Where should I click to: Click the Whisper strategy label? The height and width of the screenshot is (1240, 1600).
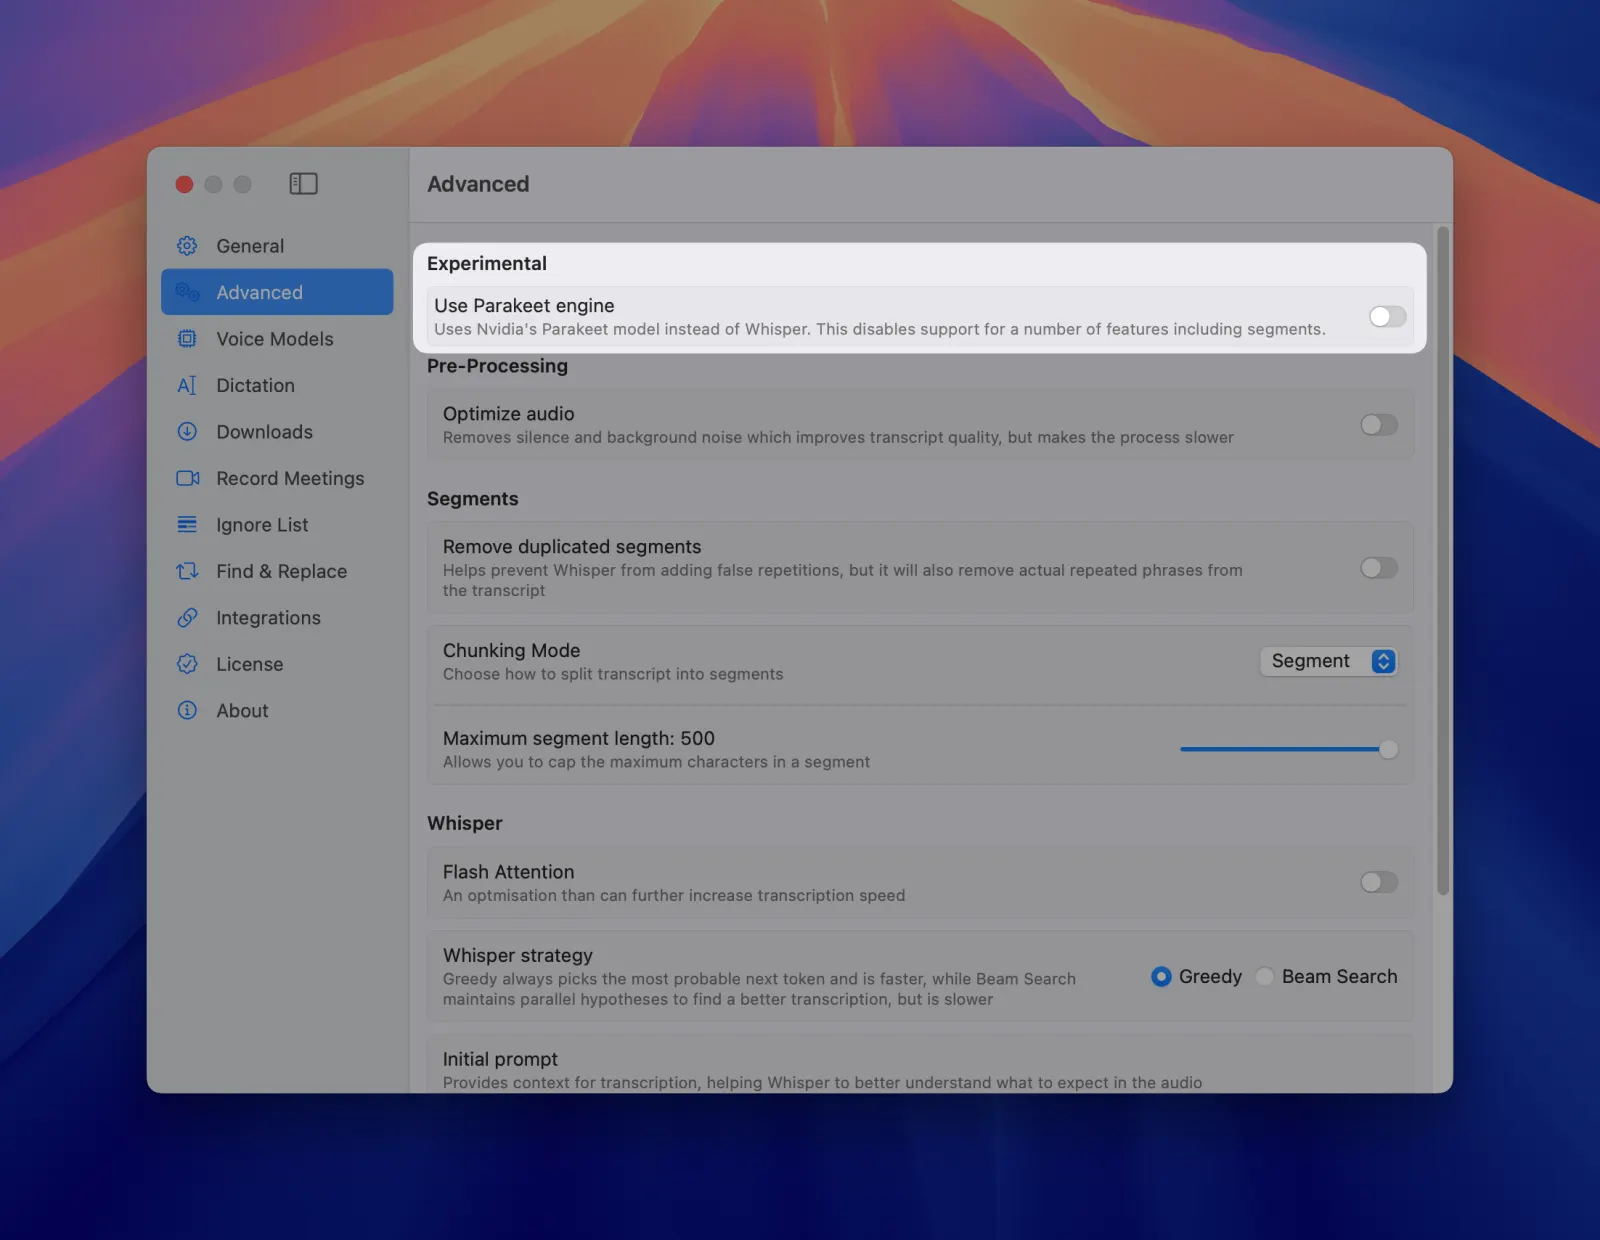518,955
